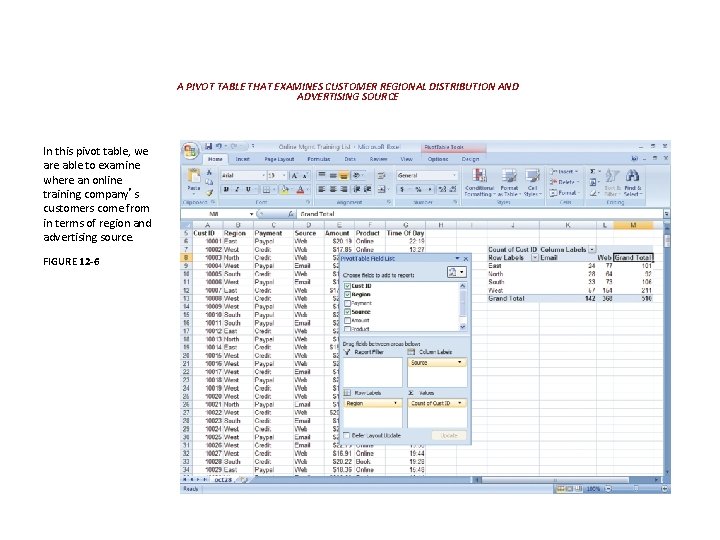
Task: Uncheck the Source field checkbox
Action: [x=348, y=312]
